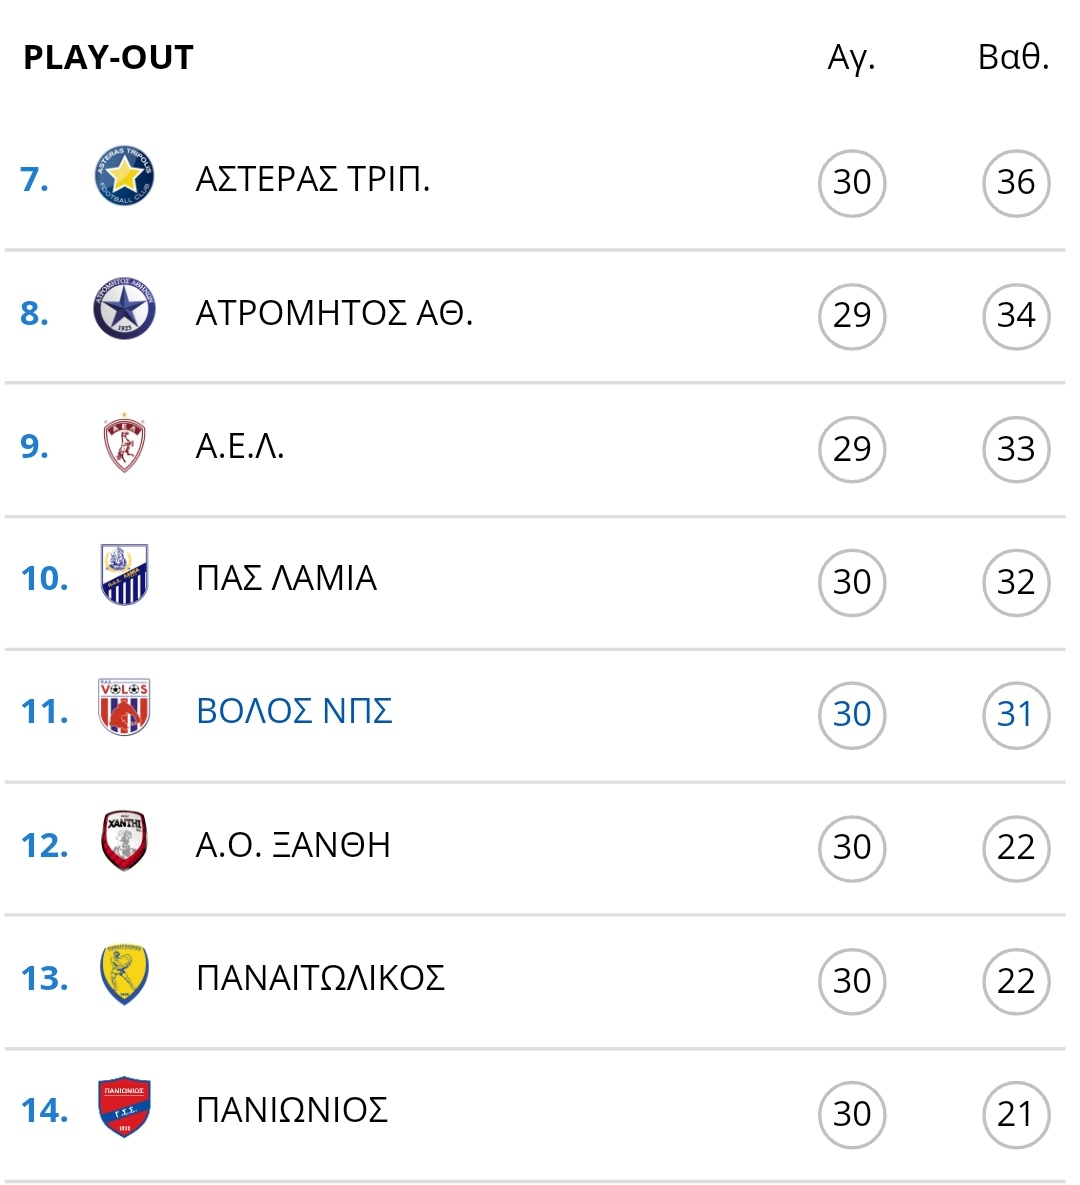Click the Atromitos Athens star logo
Viewport: 1080px width, 1185px height.
[x=124, y=308]
